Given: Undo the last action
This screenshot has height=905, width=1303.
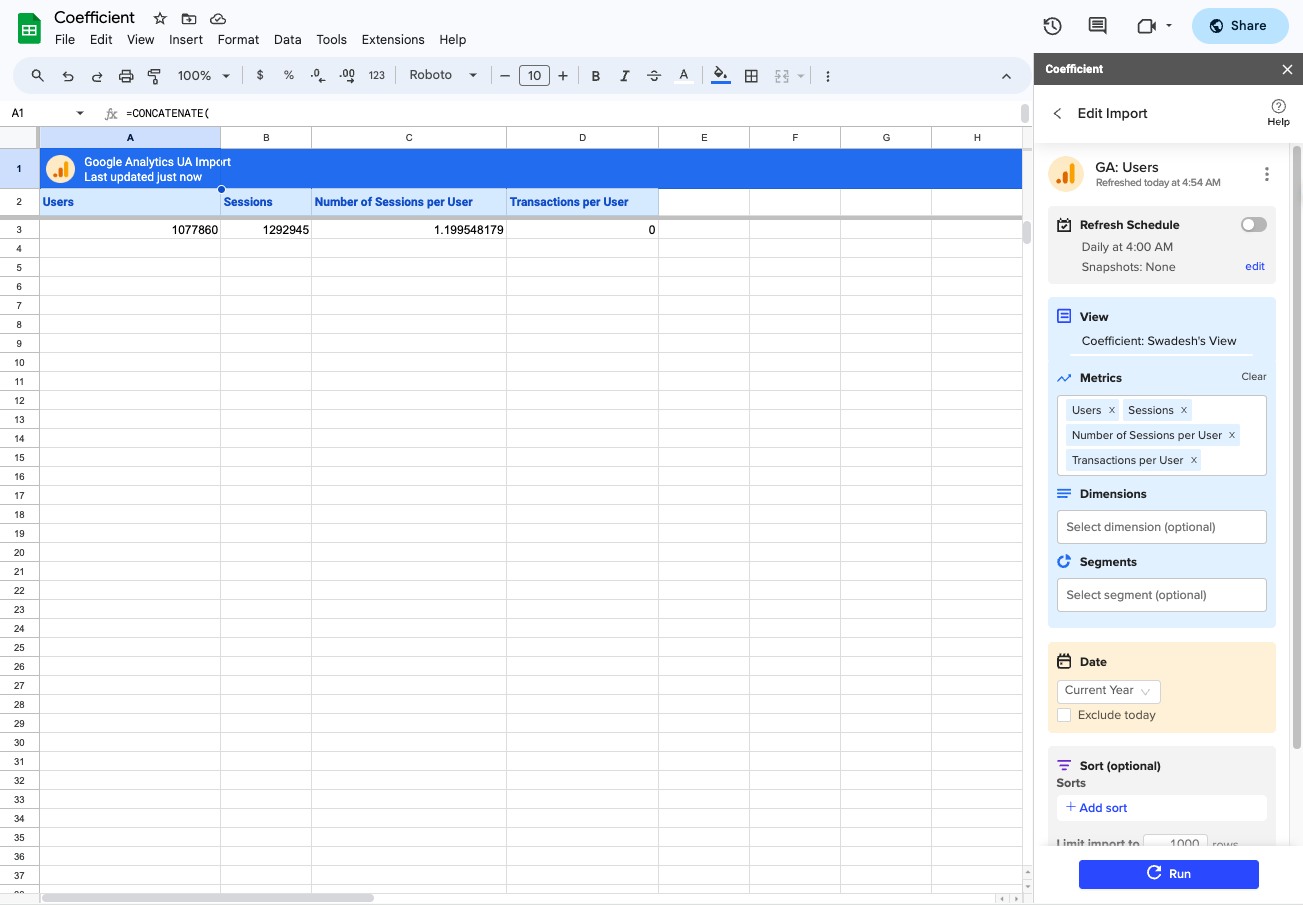Looking at the screenshot, I should (68, 76).
